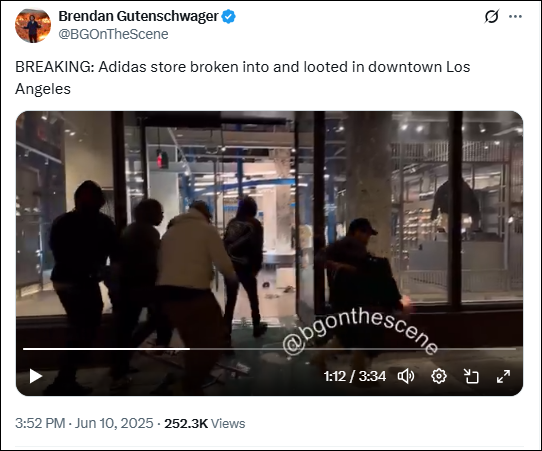Play the Adidas store looting video

coord(36,376)
